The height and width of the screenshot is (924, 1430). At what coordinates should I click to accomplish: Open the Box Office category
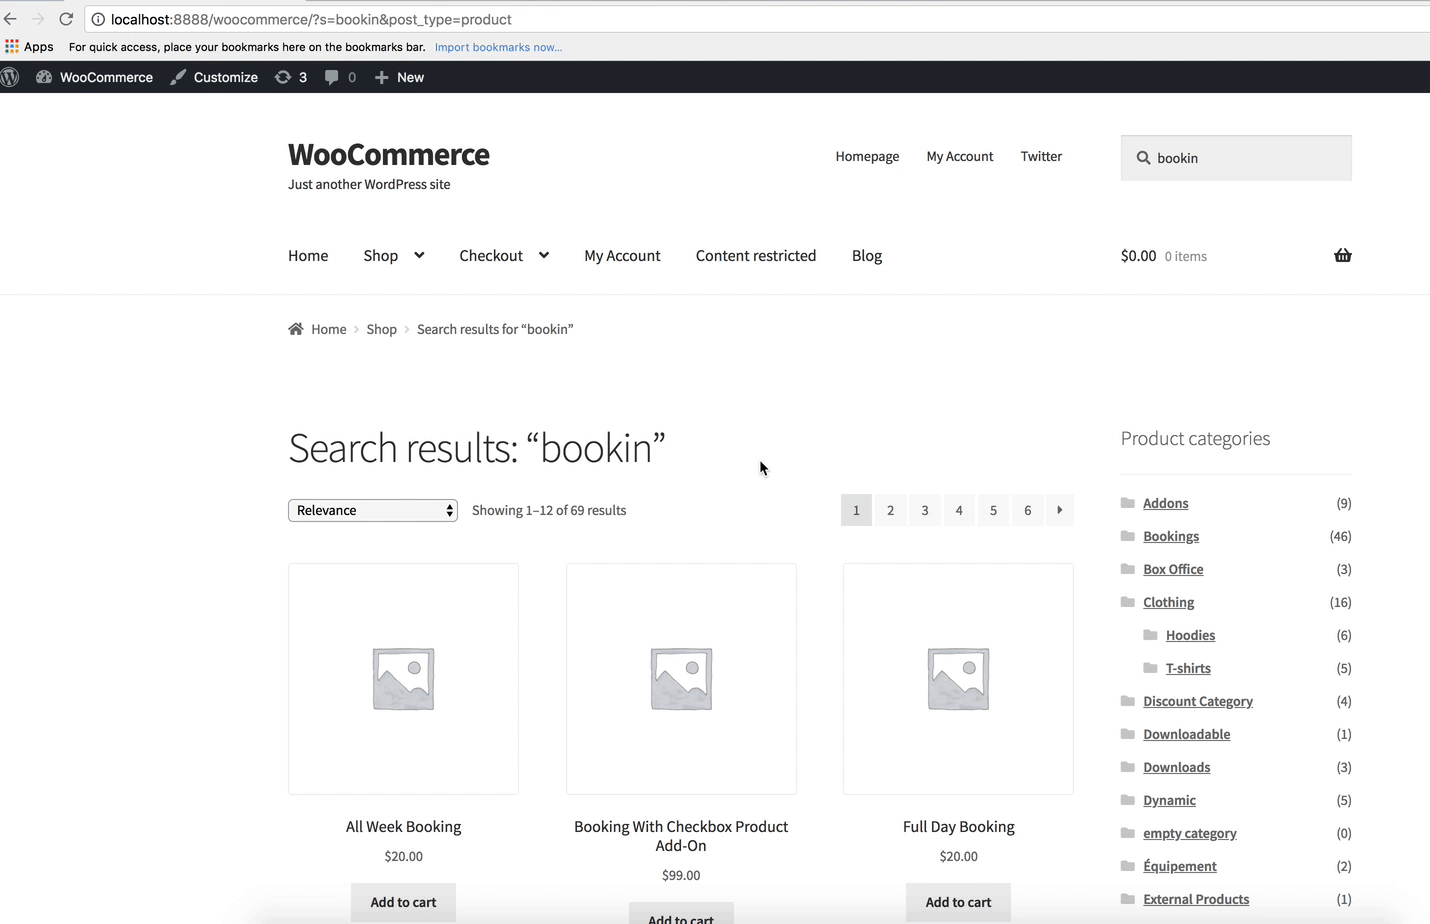coord(1173,569)
